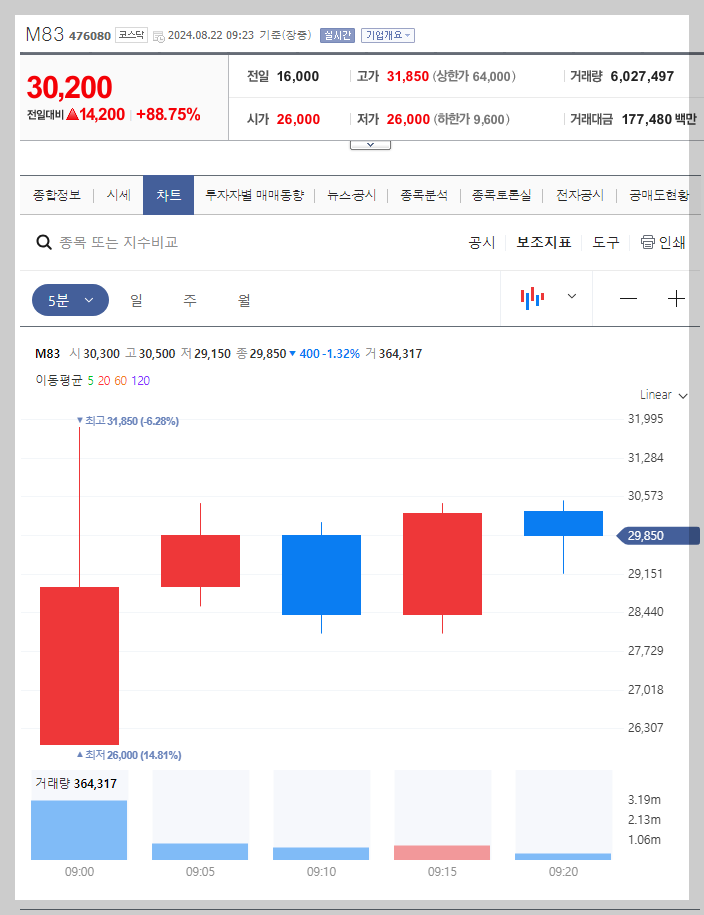
Task: Expand quote details with down chevron
Action: tap(370, 145)
